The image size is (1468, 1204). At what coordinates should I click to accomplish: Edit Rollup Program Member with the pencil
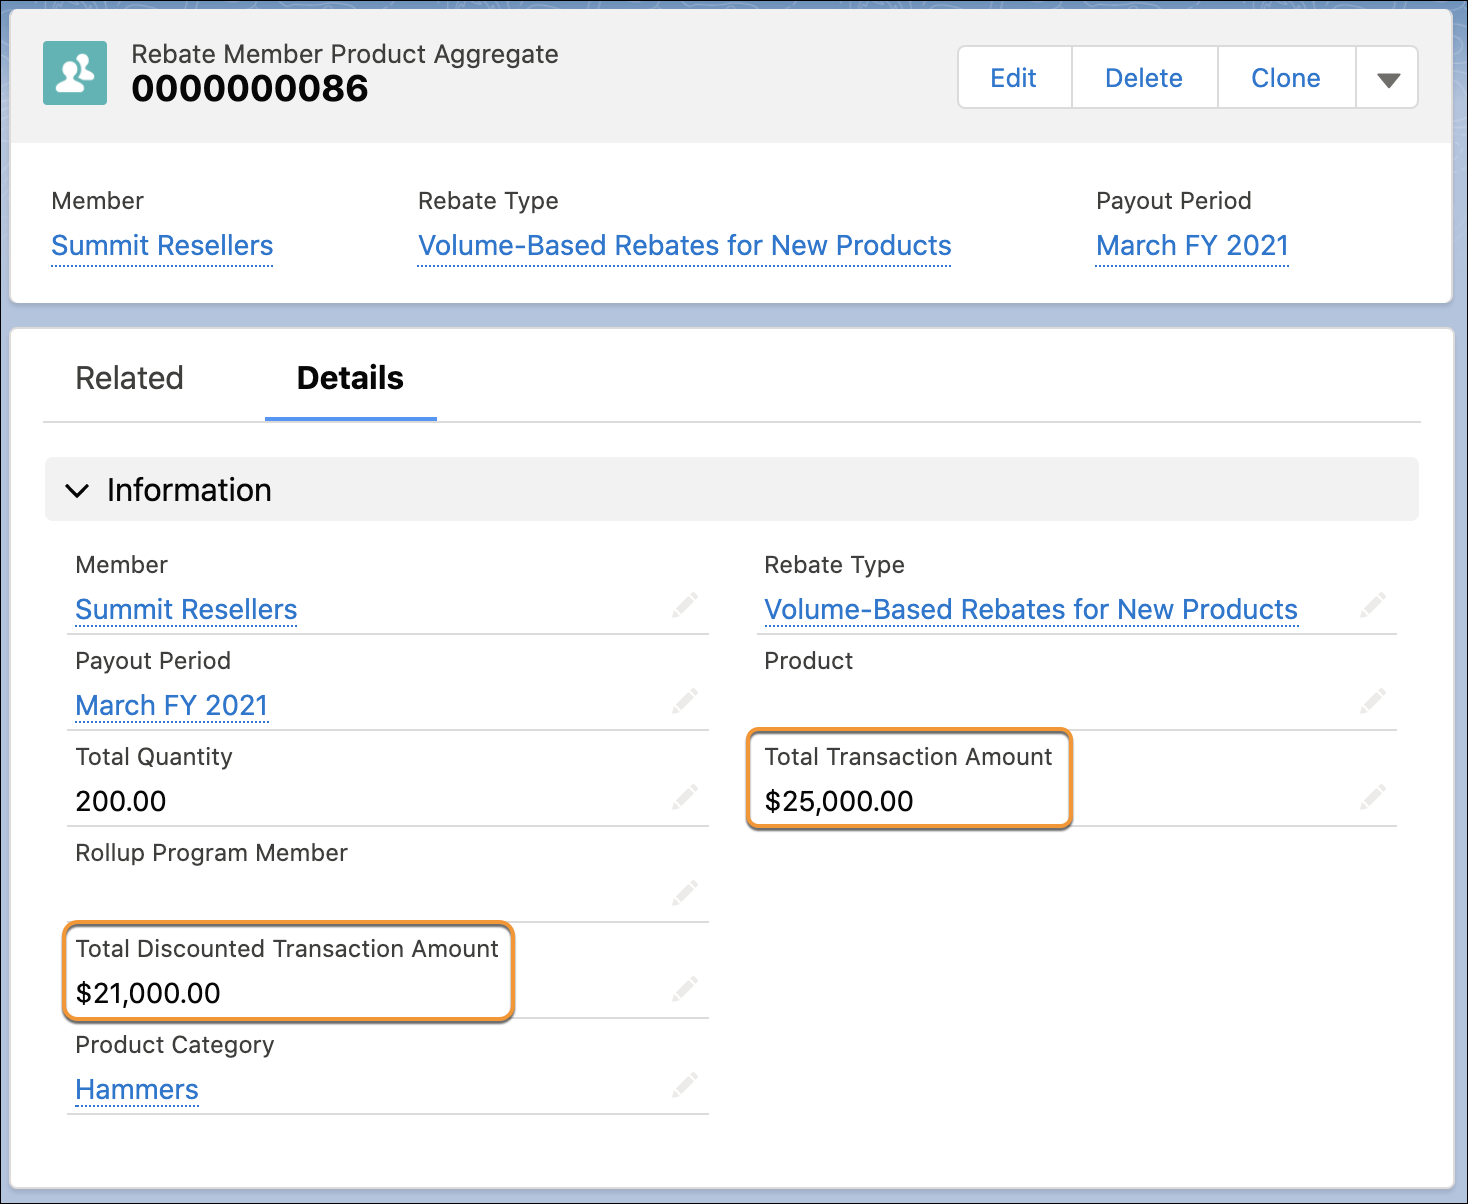point(685,892)
